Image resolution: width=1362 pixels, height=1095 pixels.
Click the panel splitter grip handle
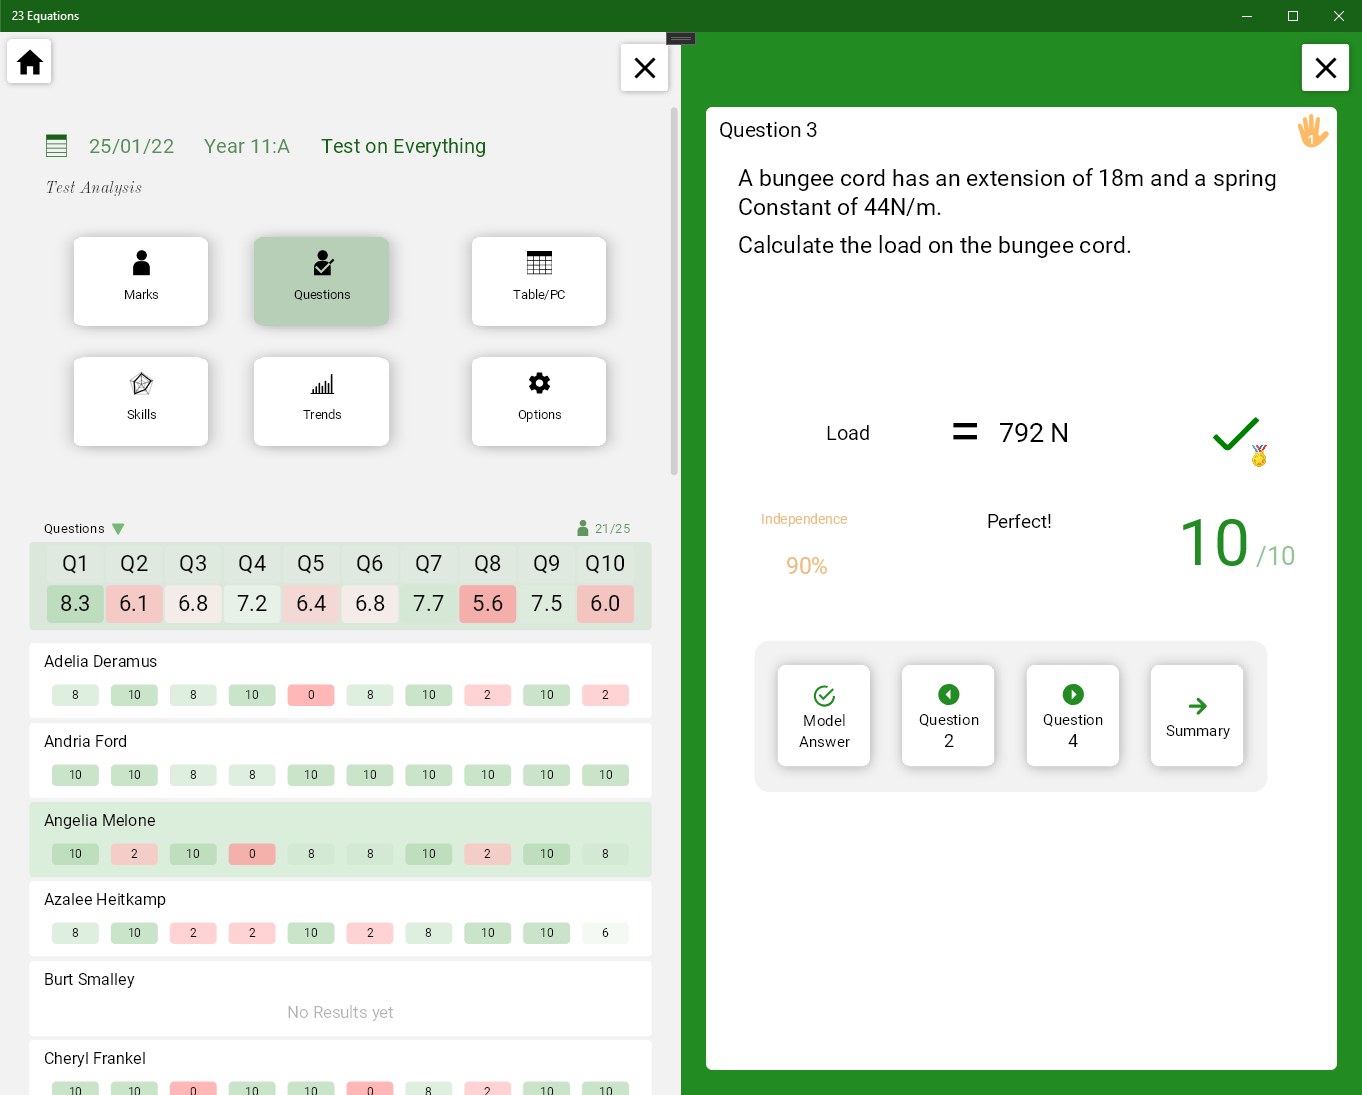click(681, 38)
